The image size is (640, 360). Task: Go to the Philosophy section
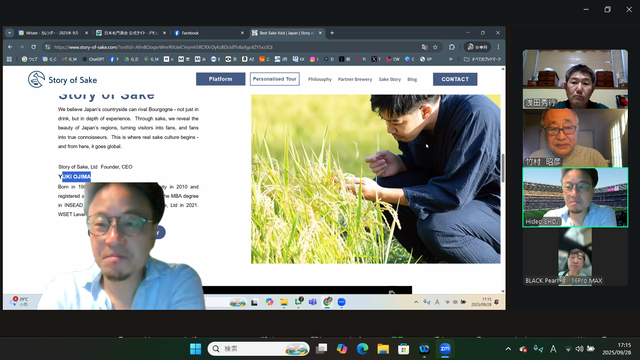click(320, 80)
